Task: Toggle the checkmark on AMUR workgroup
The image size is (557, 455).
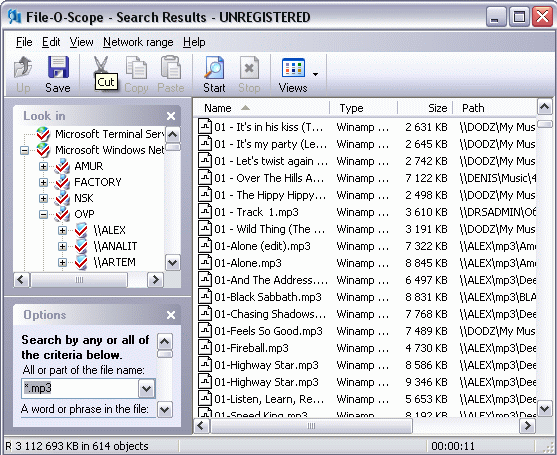Action: (x=62, y=166)
